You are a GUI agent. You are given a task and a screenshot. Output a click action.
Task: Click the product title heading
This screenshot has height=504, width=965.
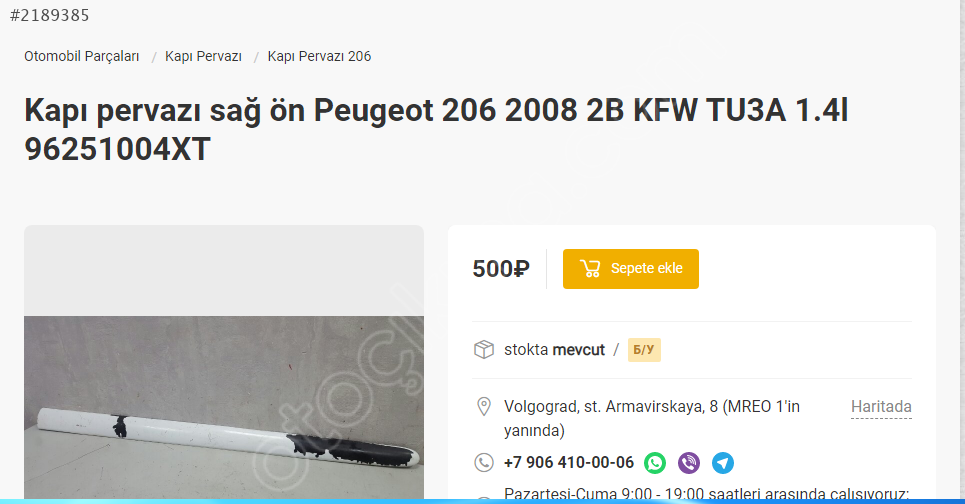436,130
